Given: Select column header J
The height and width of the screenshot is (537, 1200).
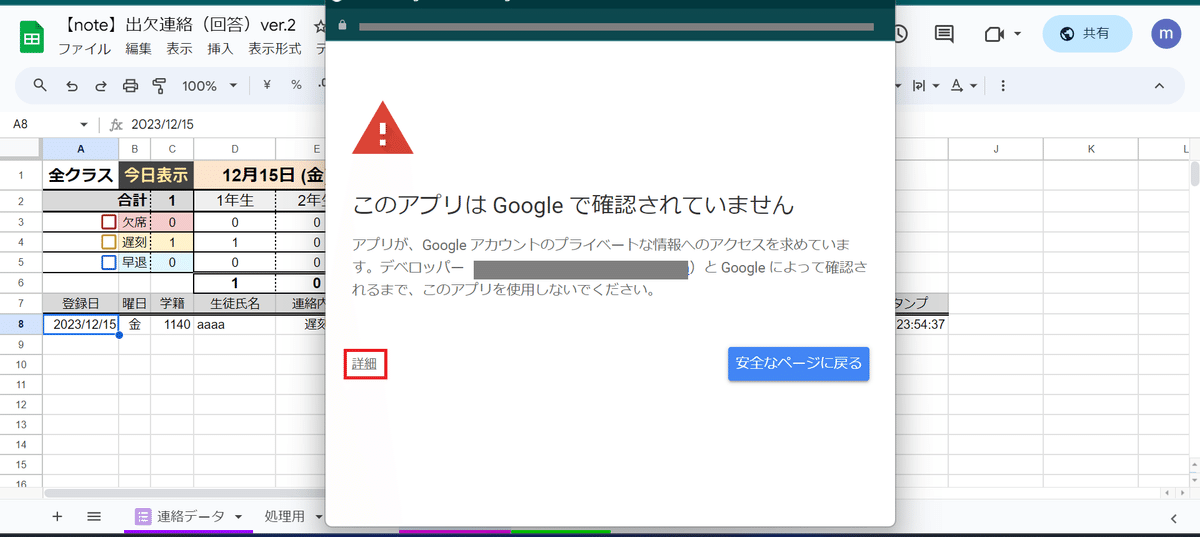Looking at the screenshot, I should click(996, 149).
